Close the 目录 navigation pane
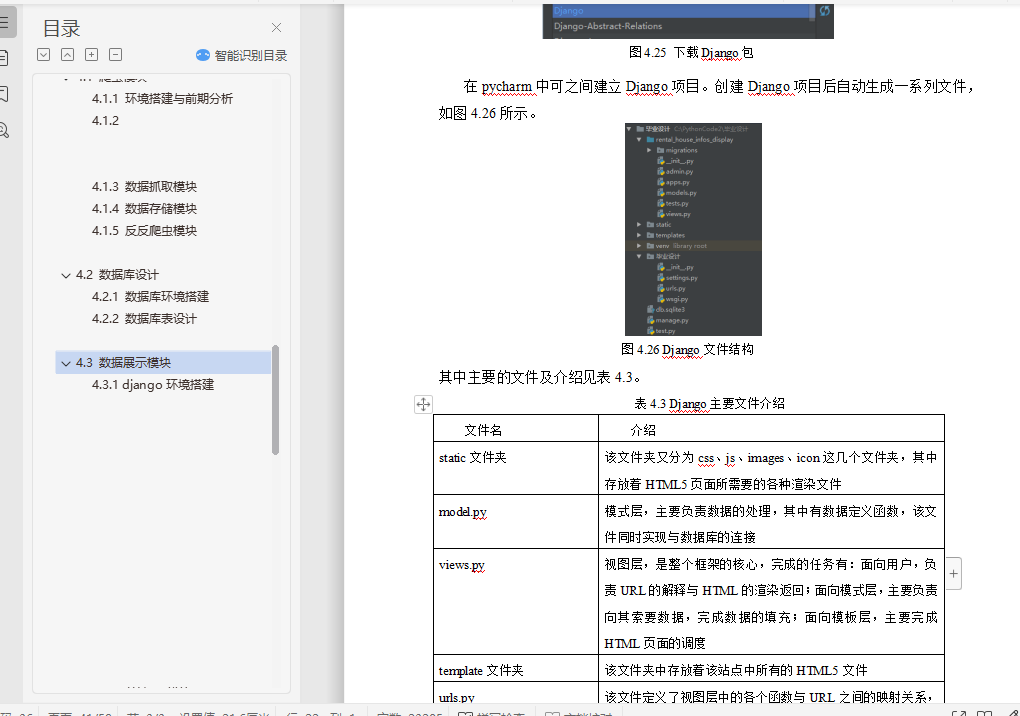 276,27
